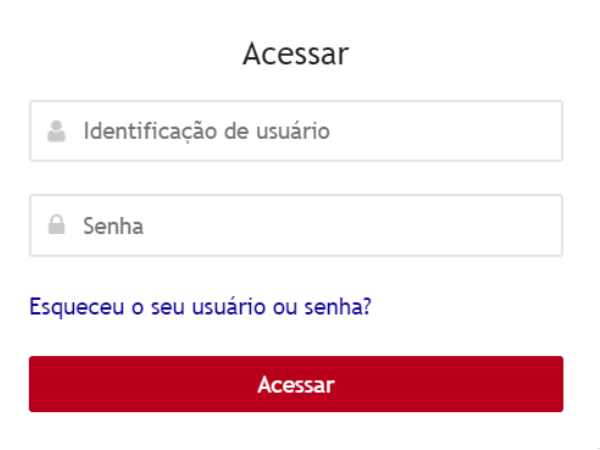Select the person icon in username box
Viewport: 600px width, 450px height.
tap(56, 131)
